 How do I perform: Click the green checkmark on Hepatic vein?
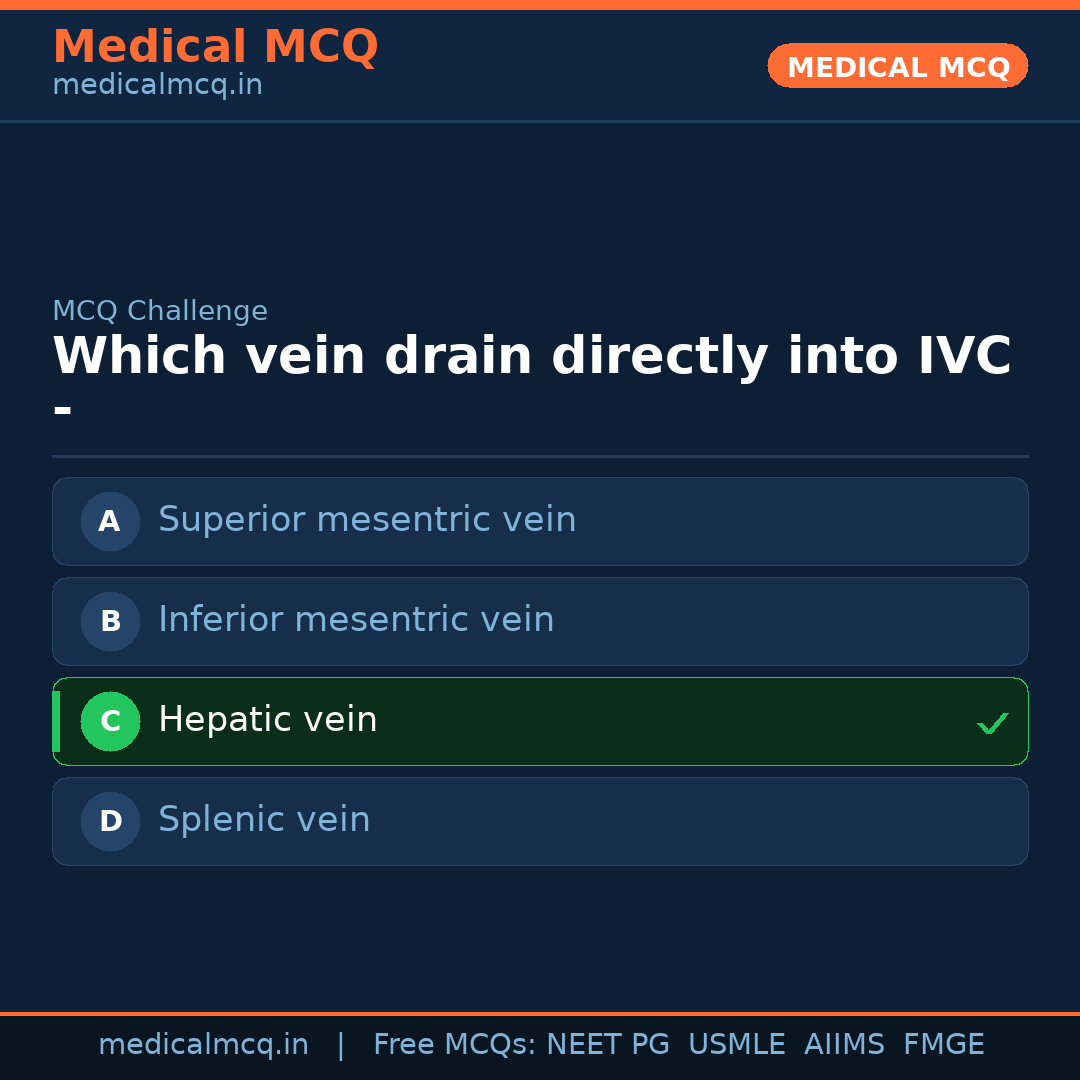point(992,723)
